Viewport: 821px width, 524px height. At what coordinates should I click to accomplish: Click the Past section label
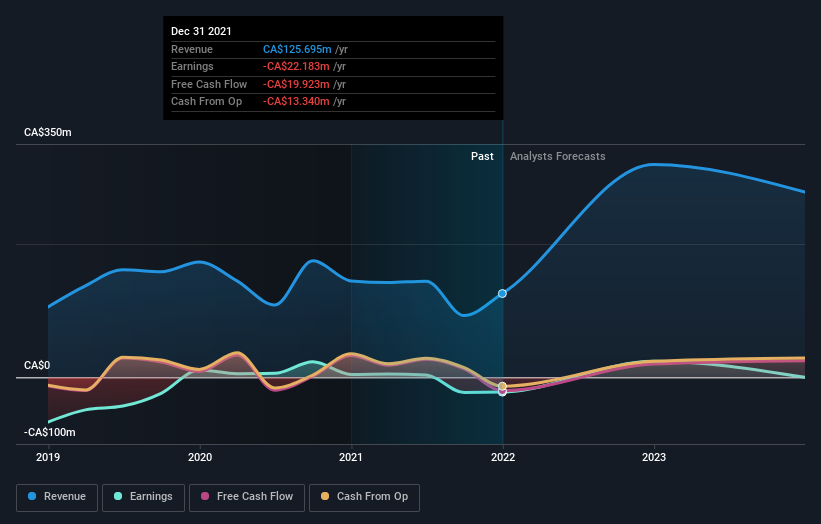pos(482,156)
